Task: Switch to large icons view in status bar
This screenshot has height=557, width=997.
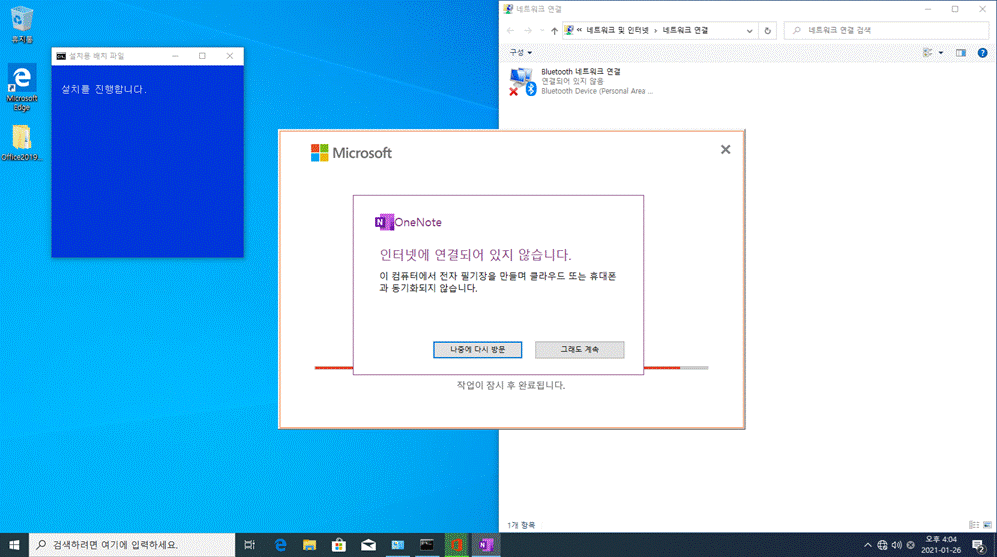Action: 987,525
